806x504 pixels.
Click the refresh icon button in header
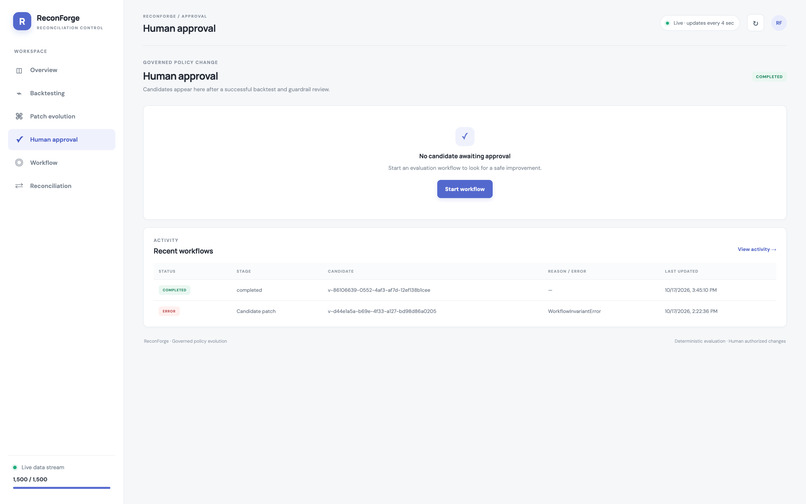[x=755, y=23]
